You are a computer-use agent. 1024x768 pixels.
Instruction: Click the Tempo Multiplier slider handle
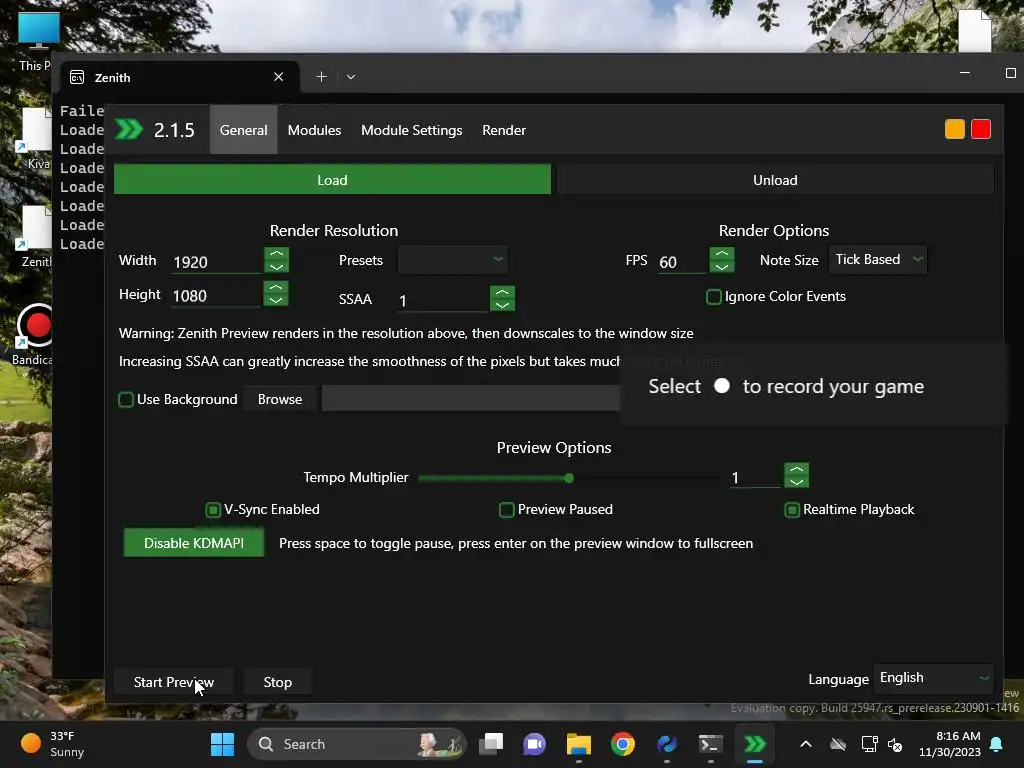(x=569, y=478)
